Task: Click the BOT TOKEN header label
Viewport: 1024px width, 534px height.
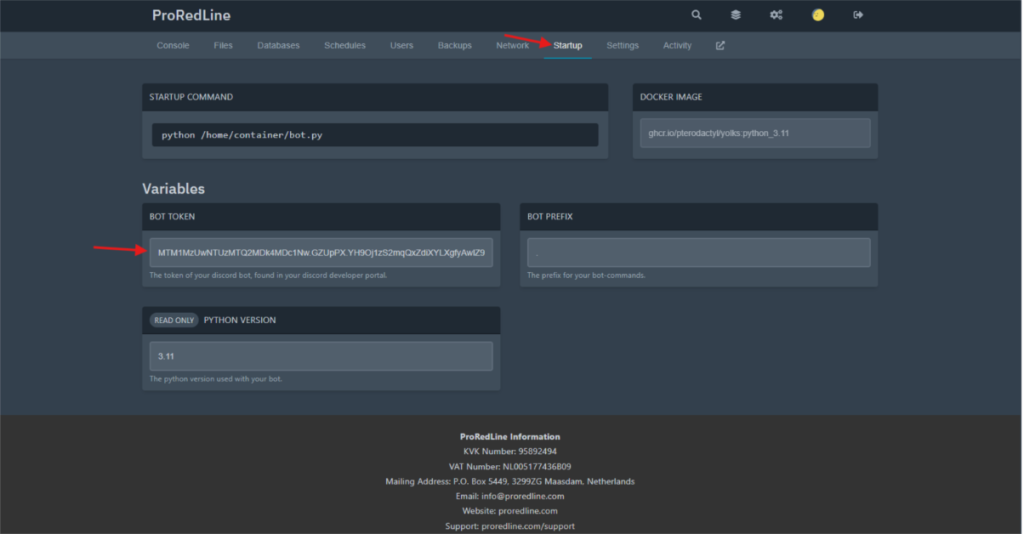Action: point(172,216)
